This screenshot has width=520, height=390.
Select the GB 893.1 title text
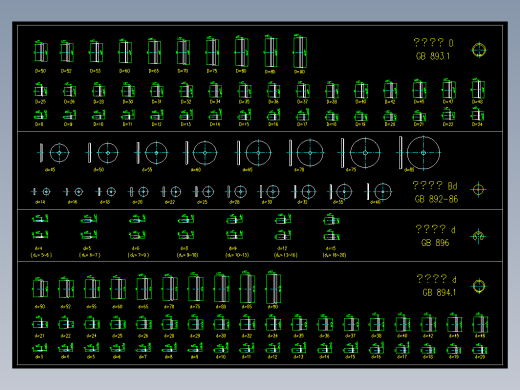pos(433,56)
